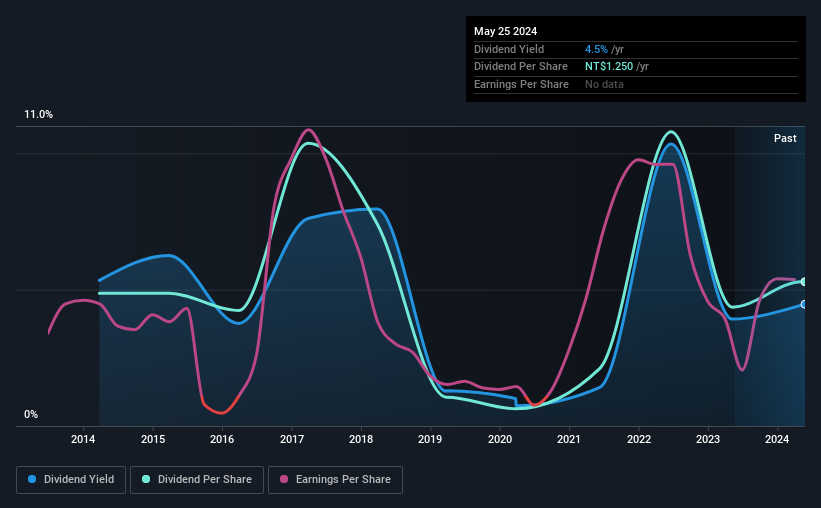Click the tooltip Dividend Per Share row label
Viewport: 821px width, 508px height.
520,67
